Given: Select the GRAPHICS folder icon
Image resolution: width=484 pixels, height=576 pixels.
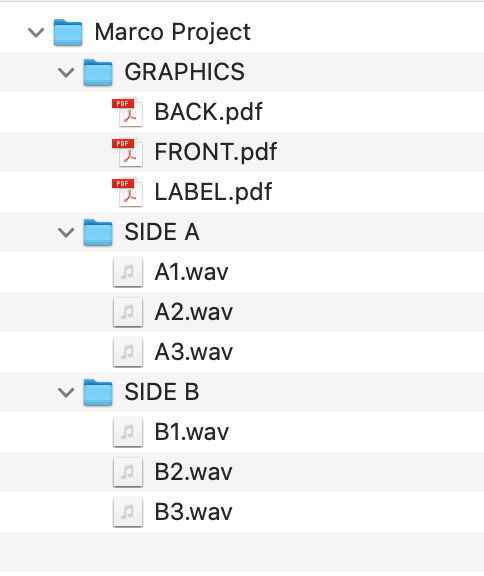Looking at the screenshot, I should tap(98, 72).
